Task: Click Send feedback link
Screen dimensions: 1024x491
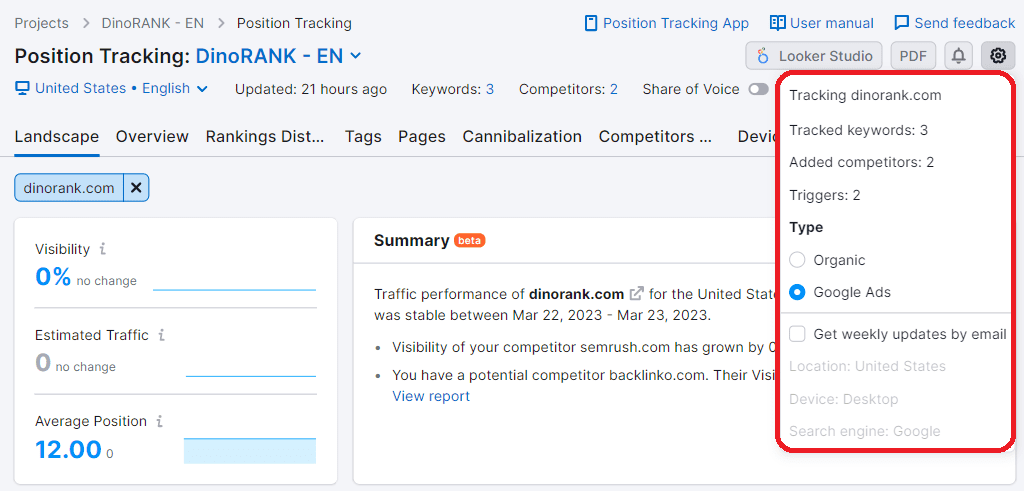Action: [955, 24]
